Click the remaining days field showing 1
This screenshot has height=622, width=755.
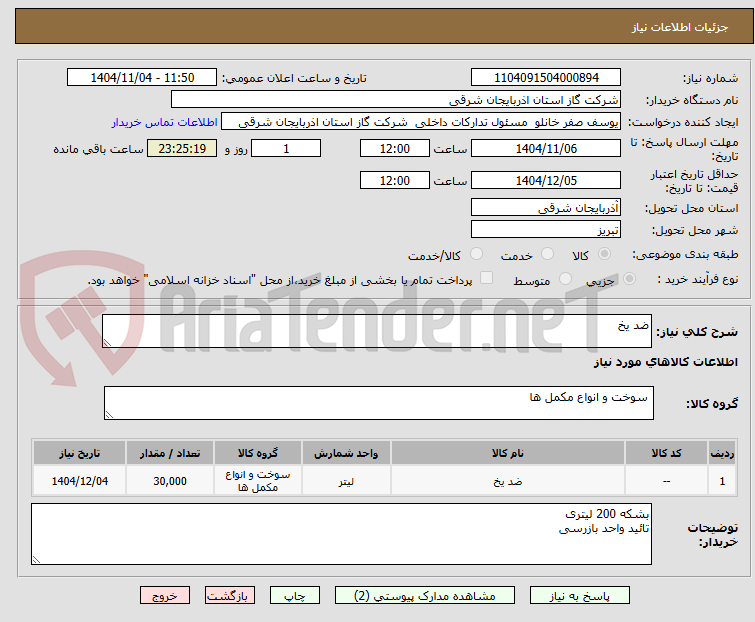tap(286, 148)
